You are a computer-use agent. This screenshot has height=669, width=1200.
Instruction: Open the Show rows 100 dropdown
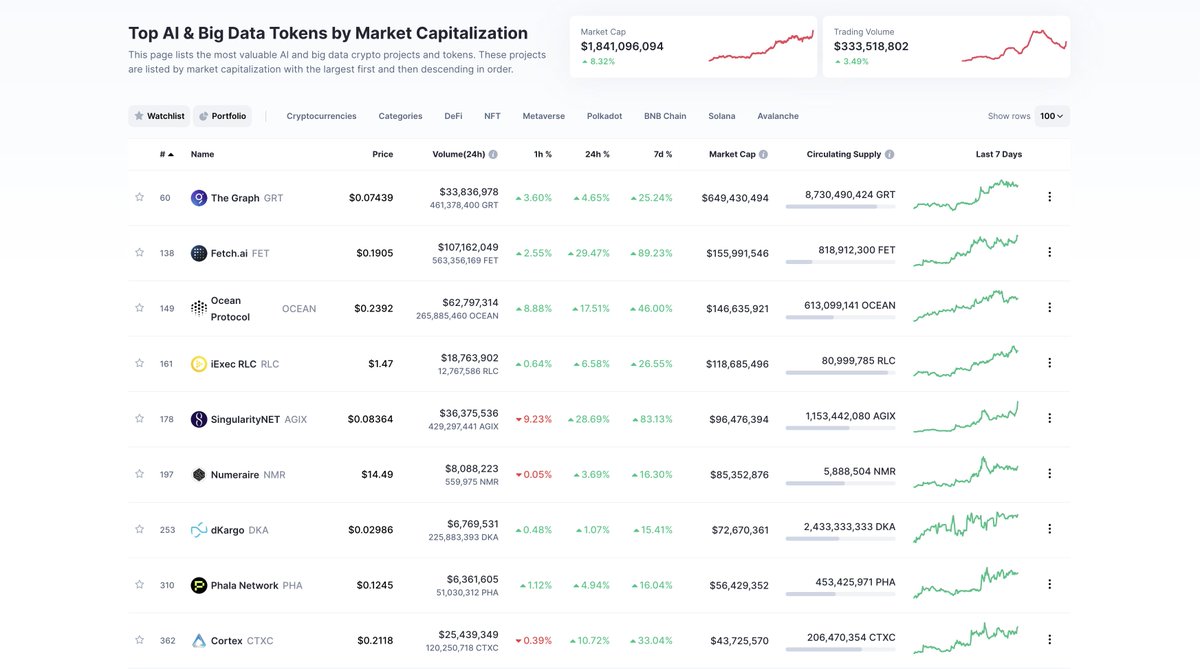[x=1052, y=116]
